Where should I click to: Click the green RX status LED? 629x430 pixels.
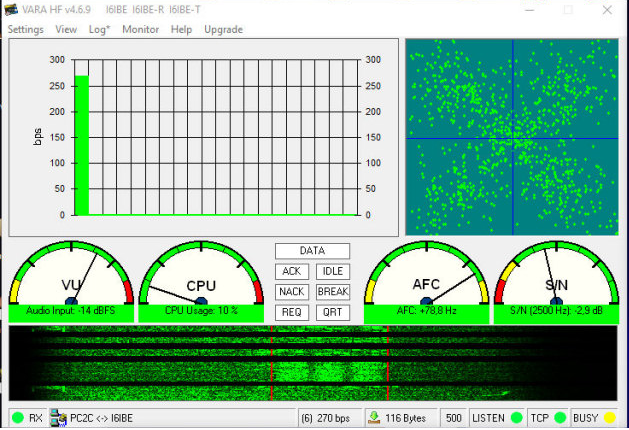tap(18, 418)
